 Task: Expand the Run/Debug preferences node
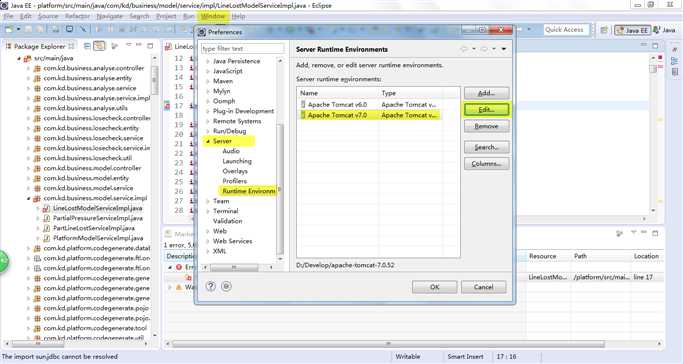(x=208, y=131)
